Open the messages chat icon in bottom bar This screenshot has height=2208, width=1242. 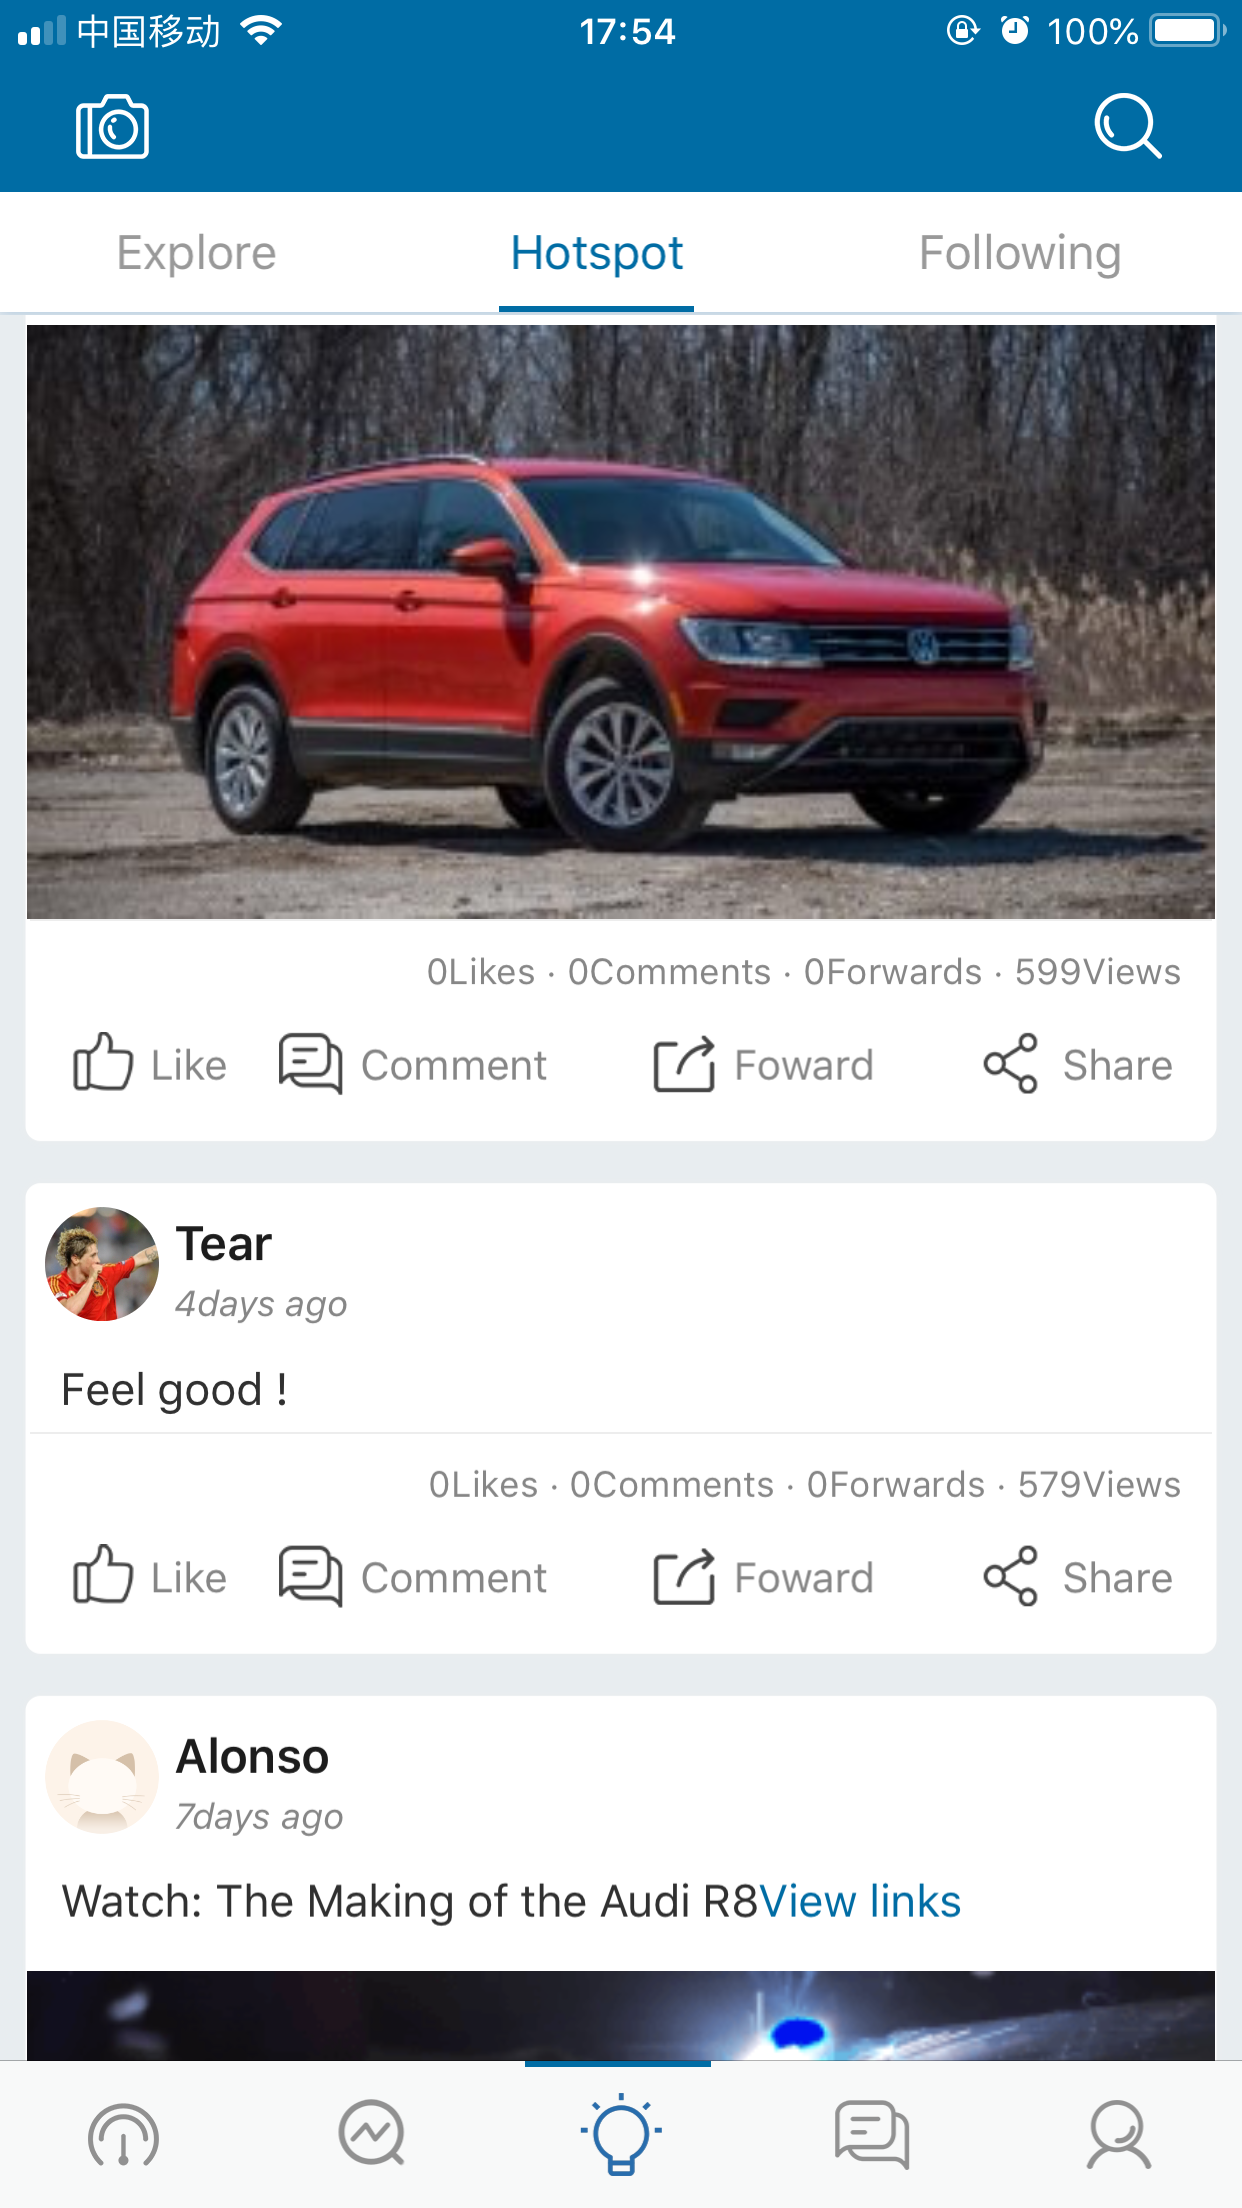871,2135
